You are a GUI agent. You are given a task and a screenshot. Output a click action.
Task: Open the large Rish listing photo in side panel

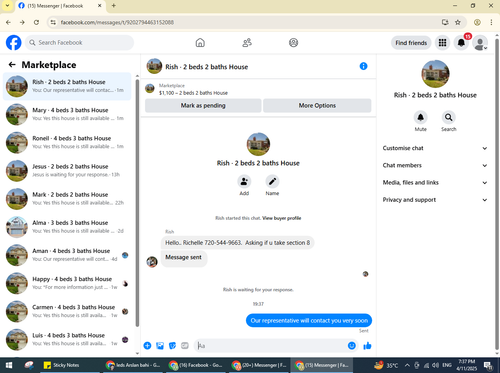435,74
